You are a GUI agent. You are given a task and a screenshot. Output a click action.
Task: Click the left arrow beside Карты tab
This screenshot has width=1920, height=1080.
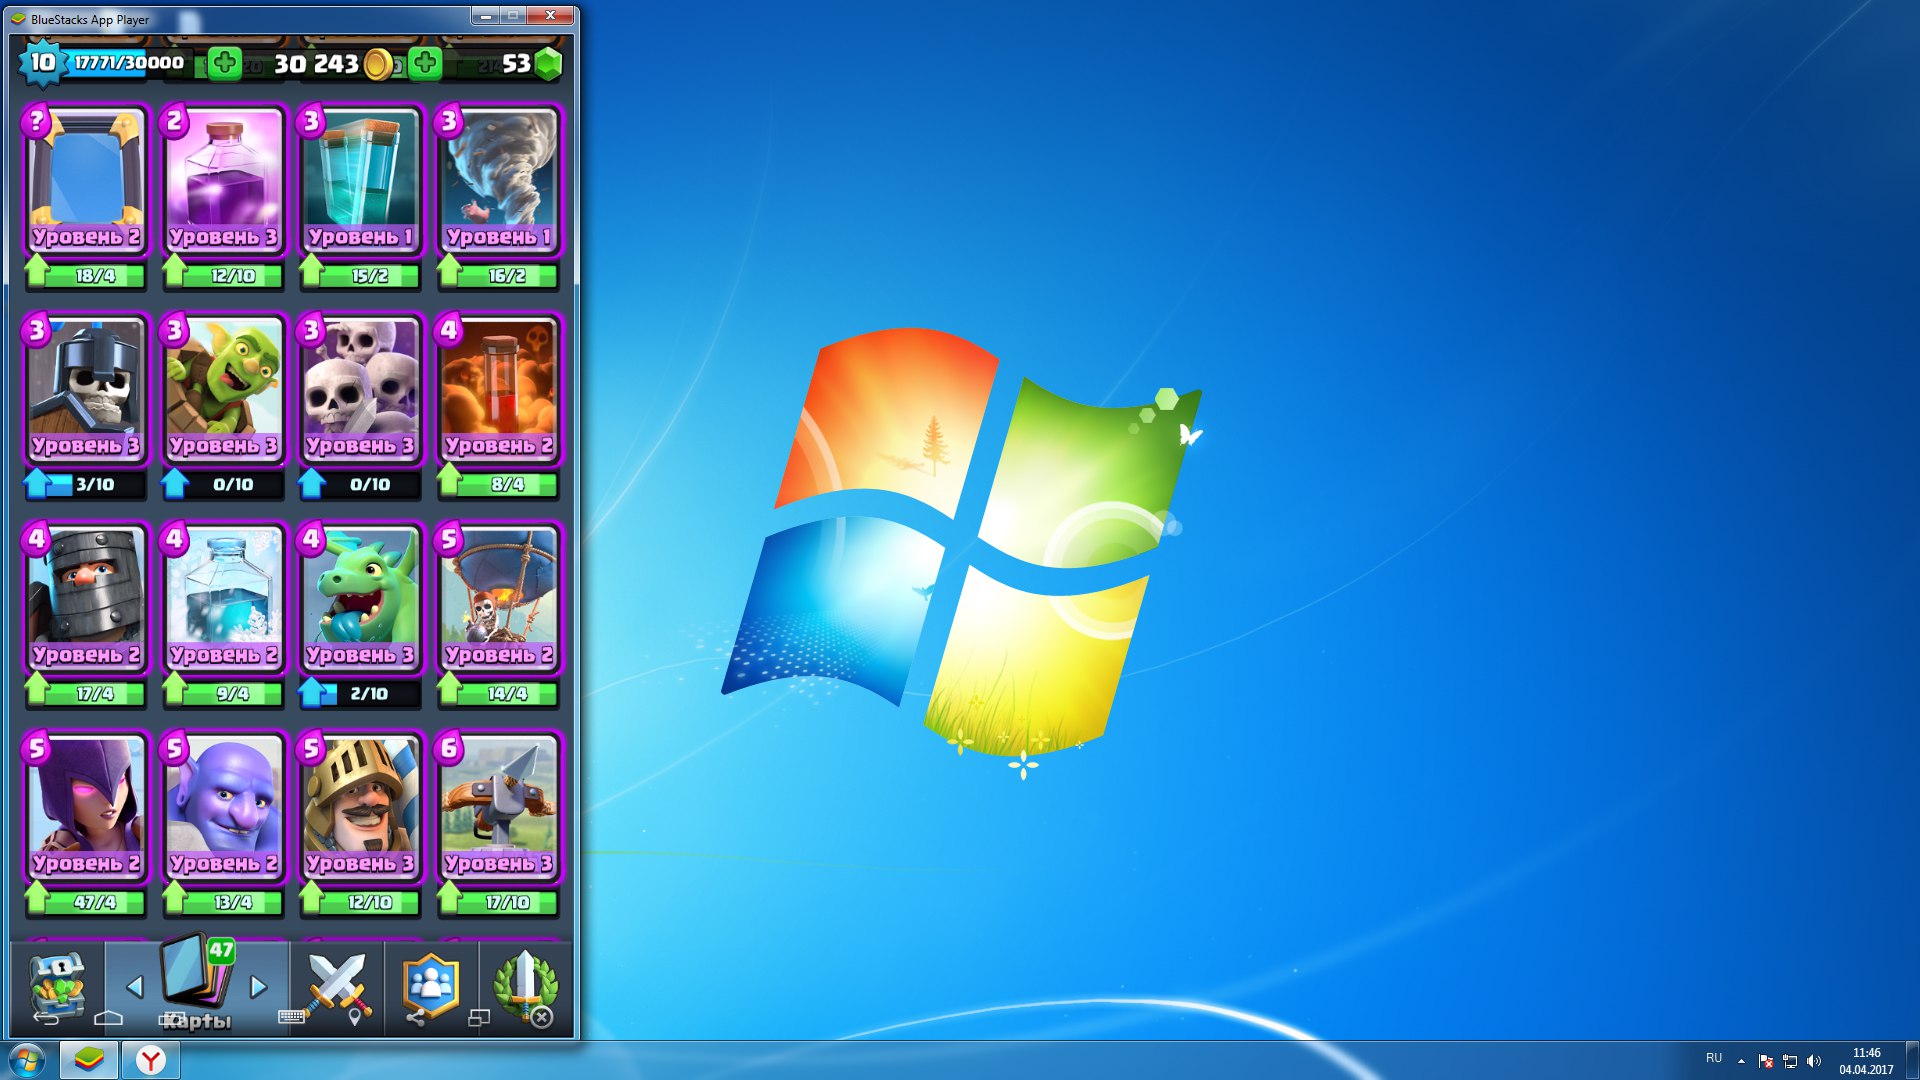(x=134, y=987)
